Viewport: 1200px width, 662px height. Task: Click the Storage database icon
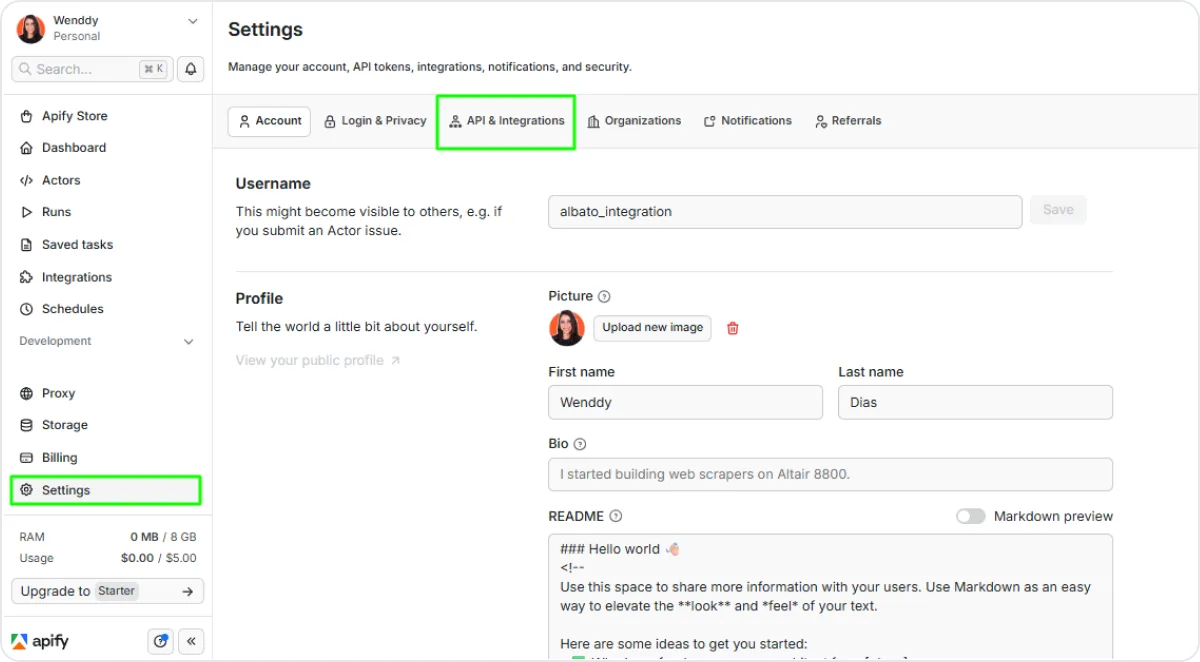click(27, 425)
